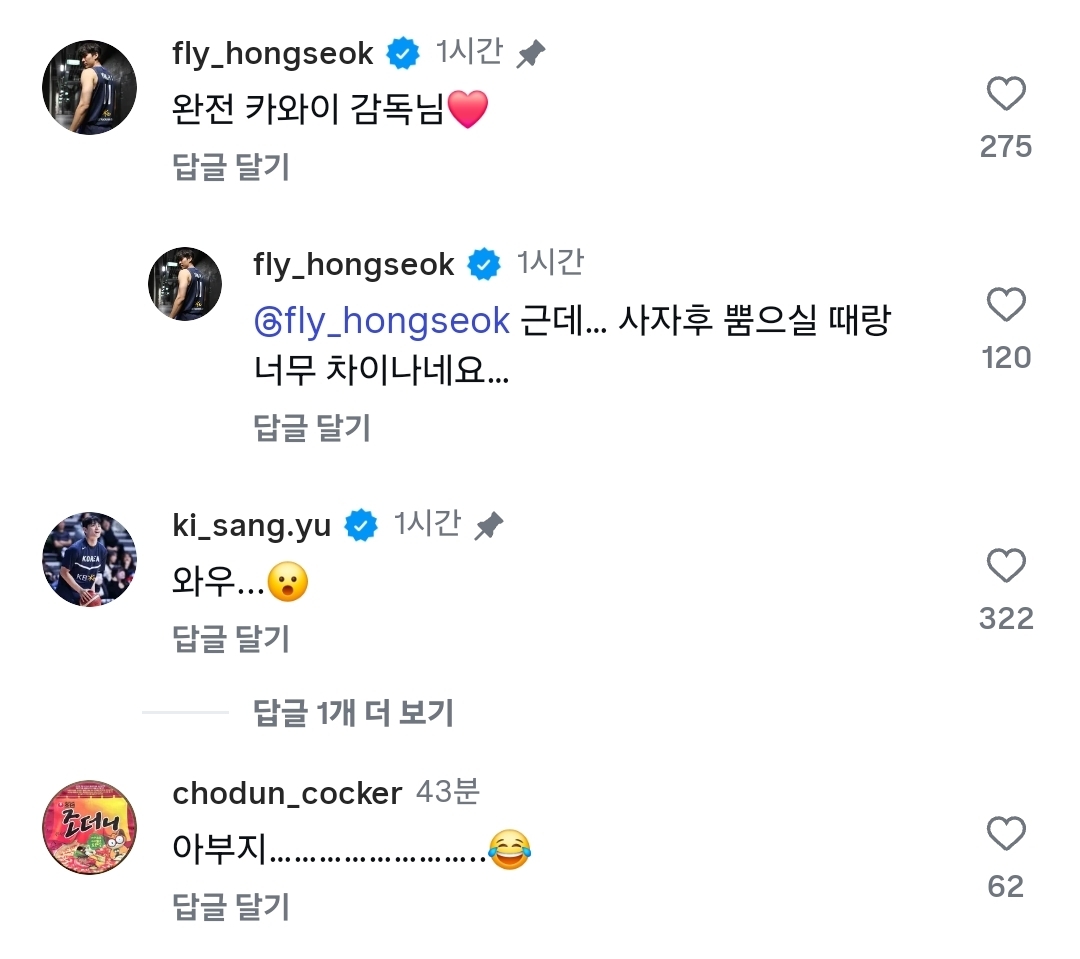1080x959 pixels.
Task: Like chodun_cocker's 아부지 comment
Action: [x=1005, y=834]
